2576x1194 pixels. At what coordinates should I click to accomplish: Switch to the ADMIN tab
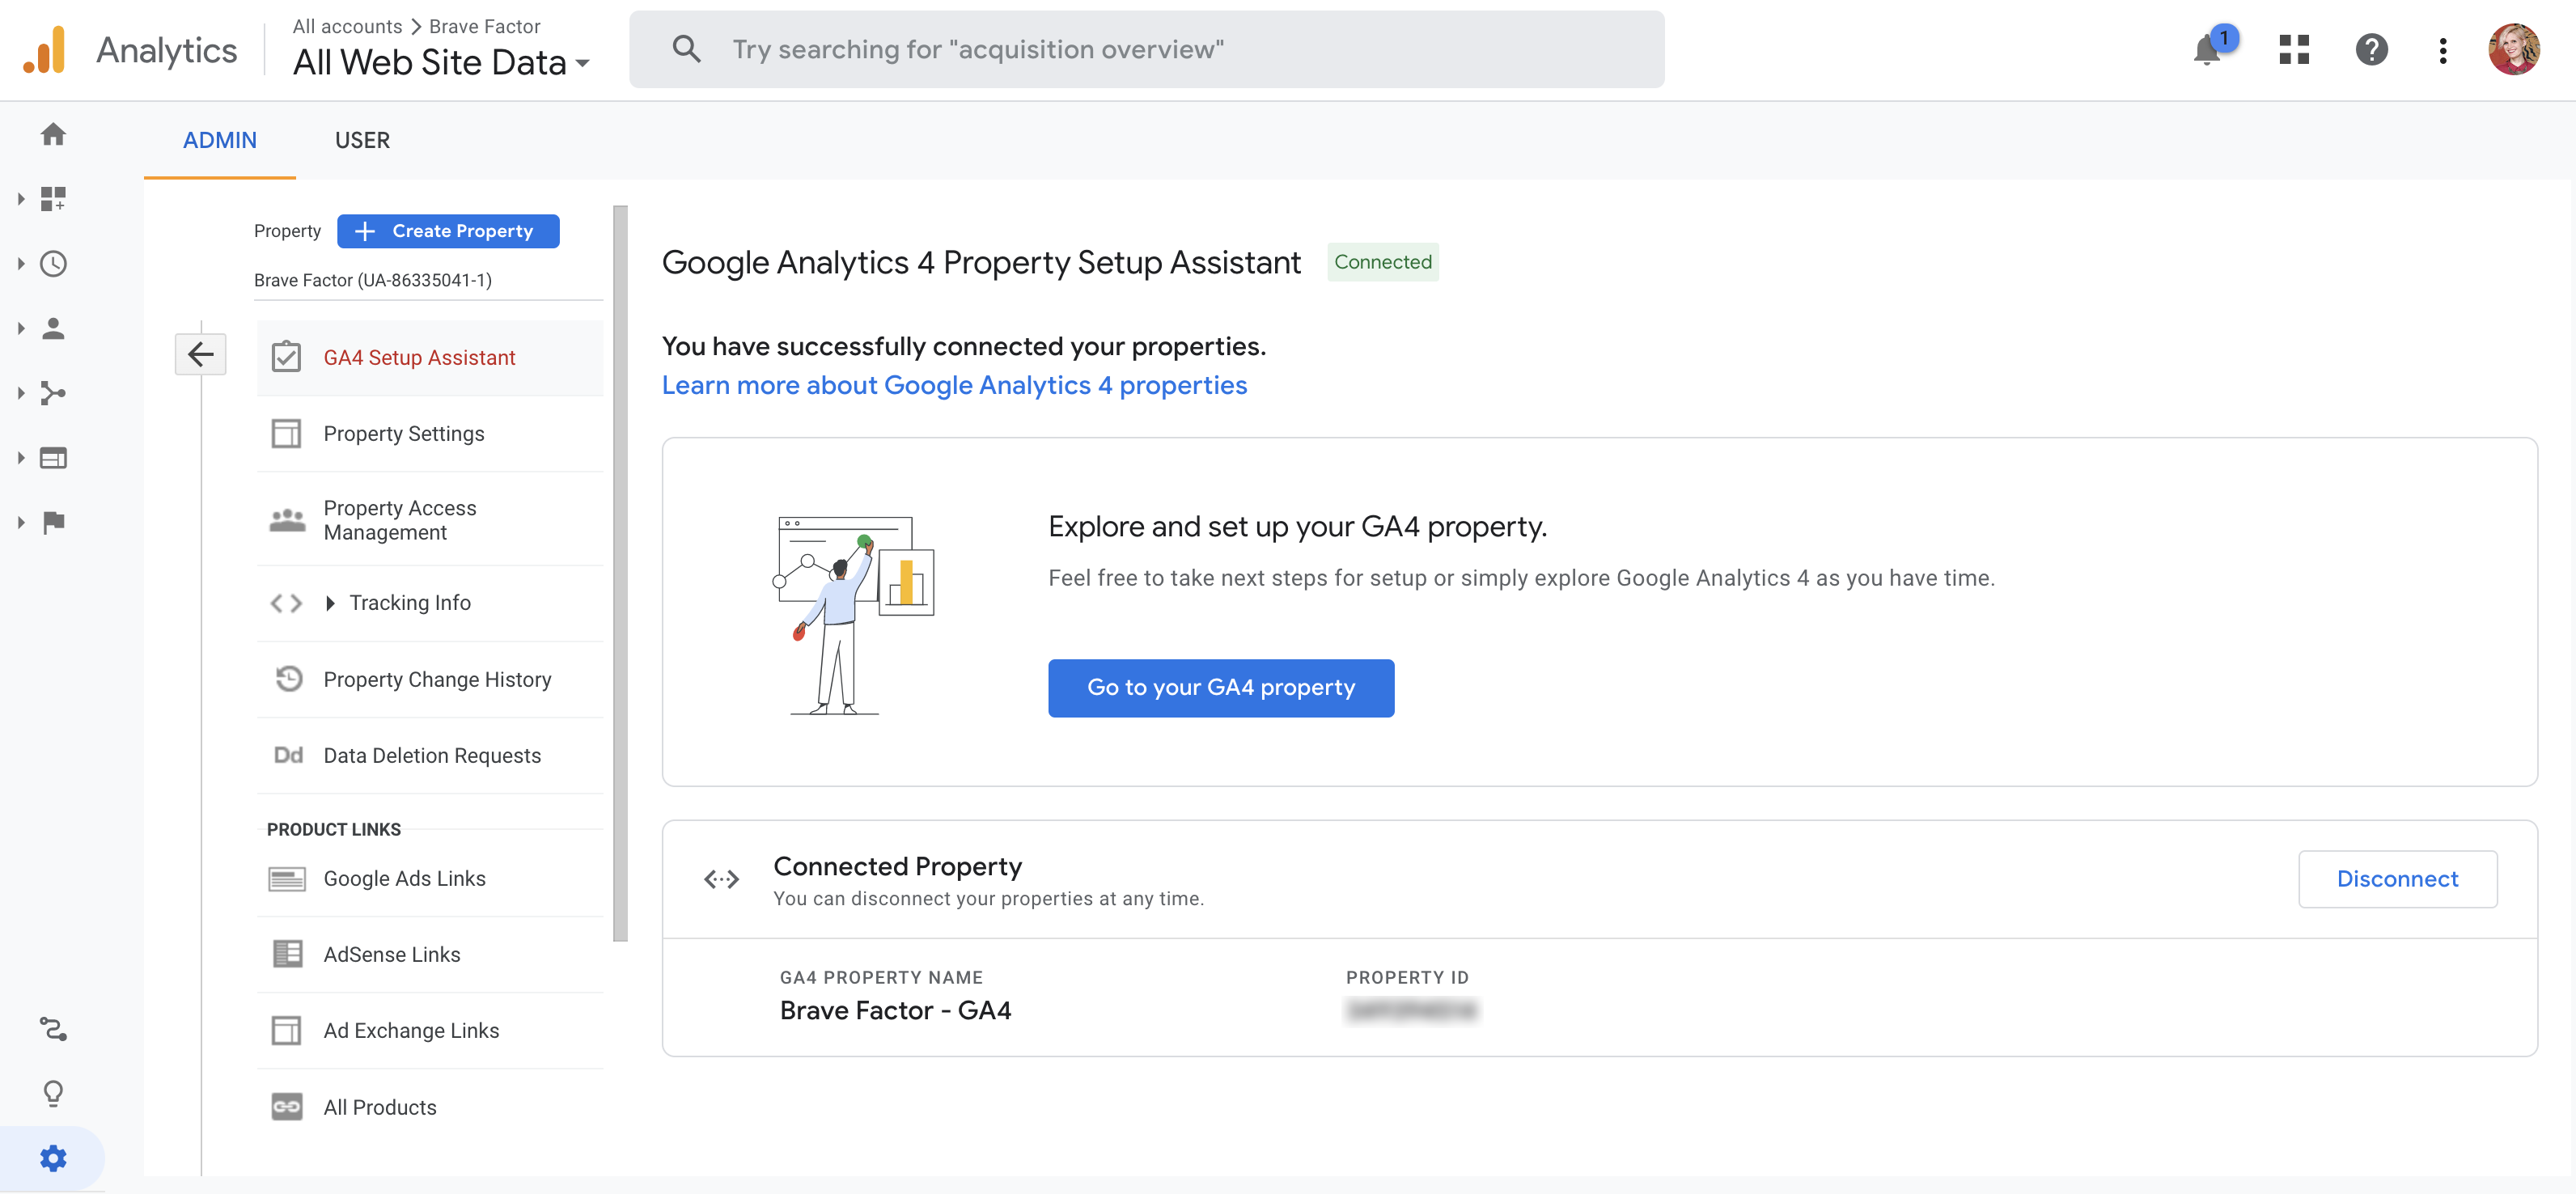coord(220,141)
